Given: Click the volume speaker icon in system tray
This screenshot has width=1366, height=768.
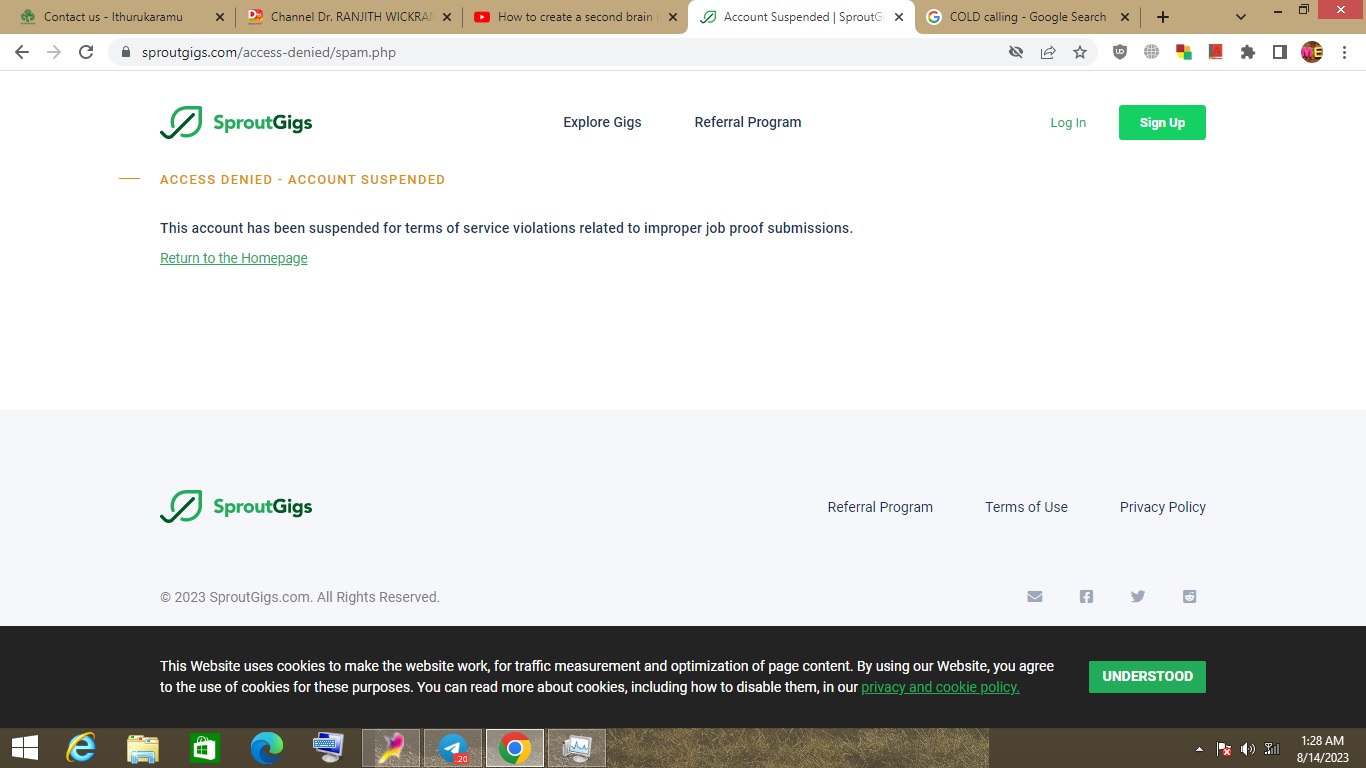Looking at the screenshot, I should (1247, 749).
